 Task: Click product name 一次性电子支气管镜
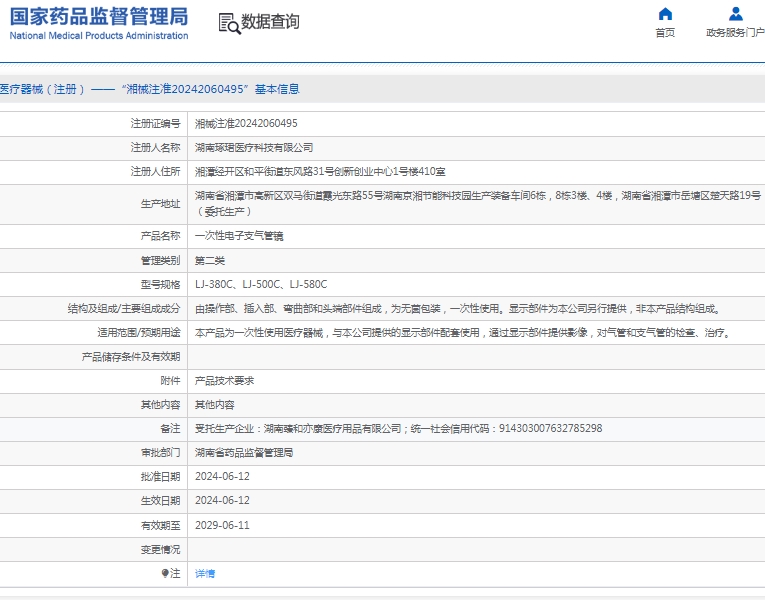(239, 236)
